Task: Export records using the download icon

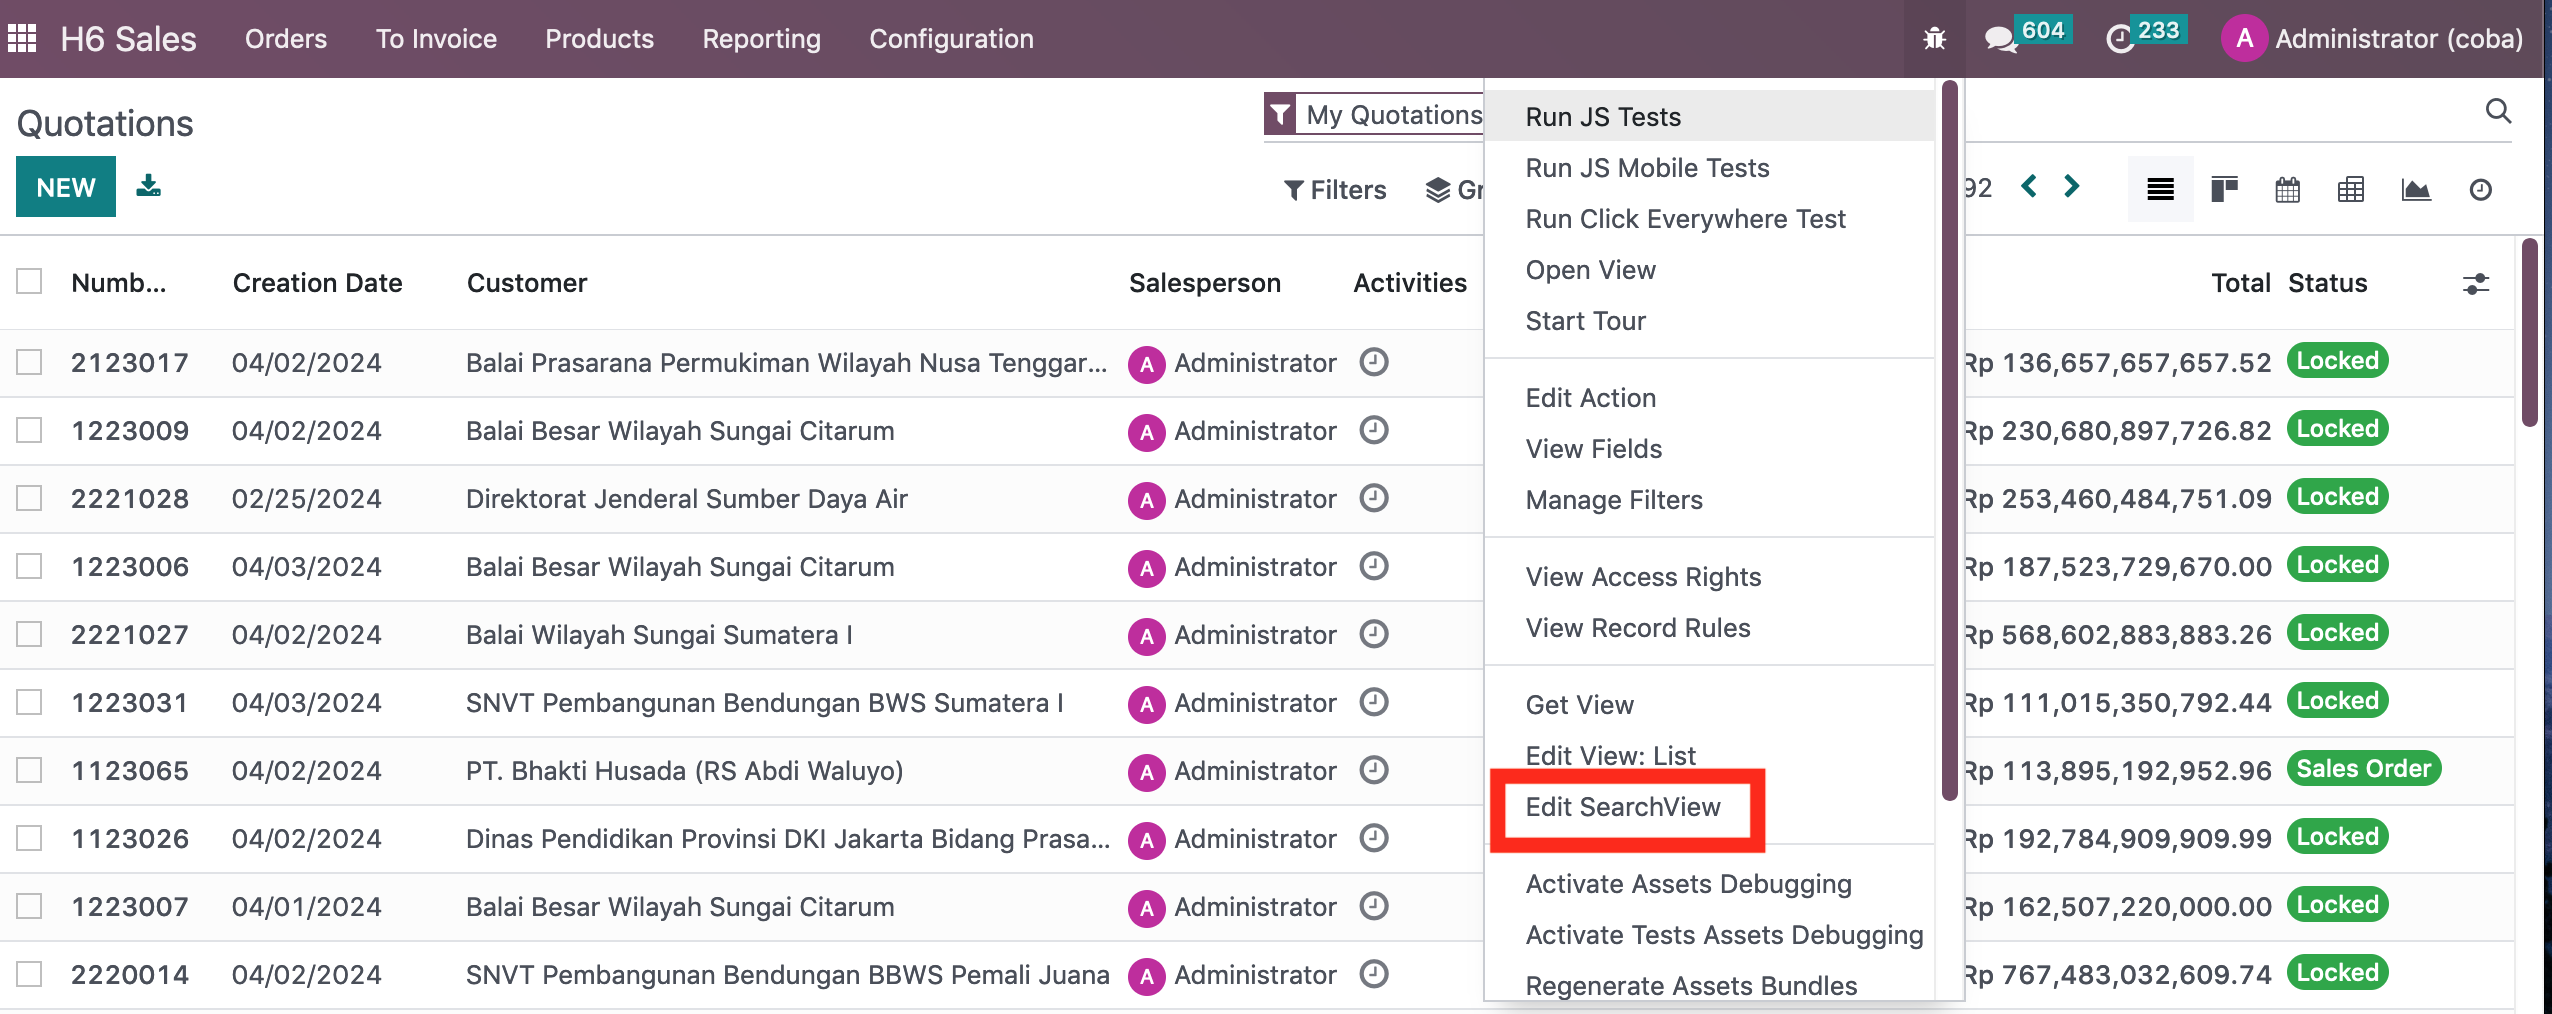Action: tap(148, 186)
